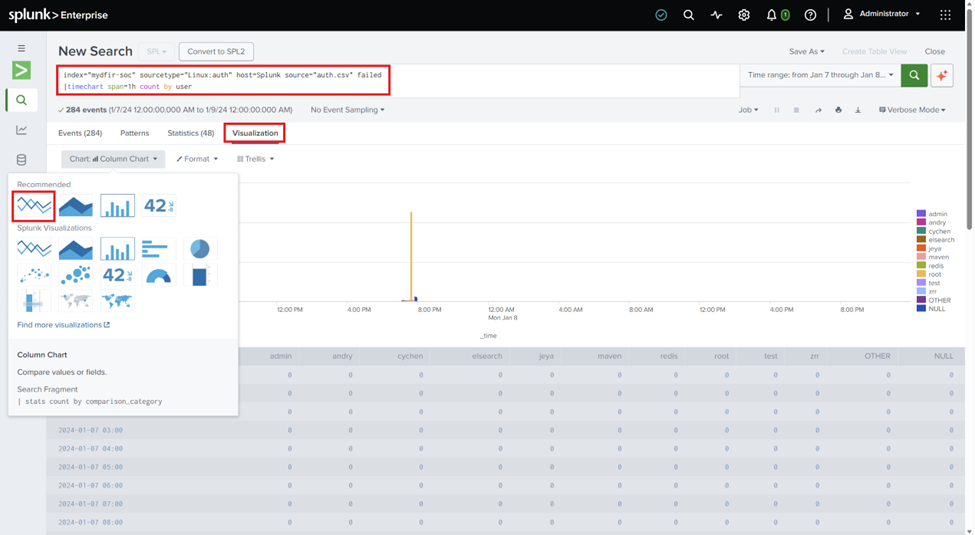Open the Format options dropdown
The height and width of the screenshot is (535, 975).
(x=197, y=159)
